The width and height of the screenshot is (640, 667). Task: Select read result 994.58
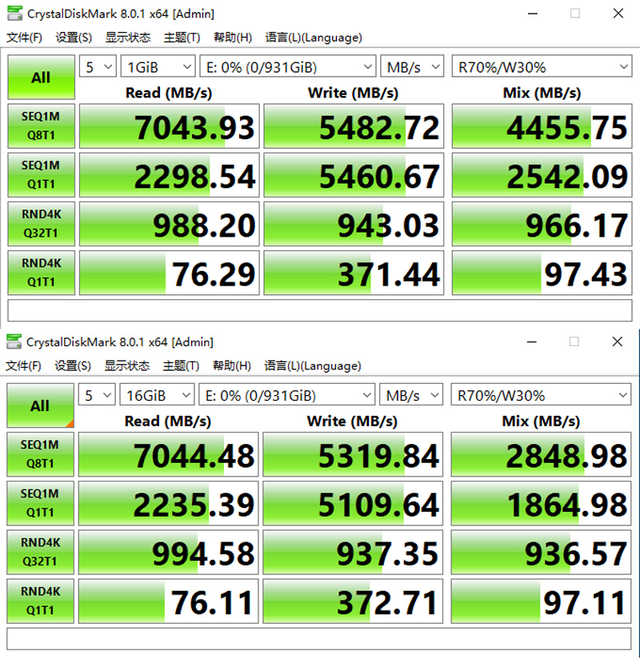(168, 553)
